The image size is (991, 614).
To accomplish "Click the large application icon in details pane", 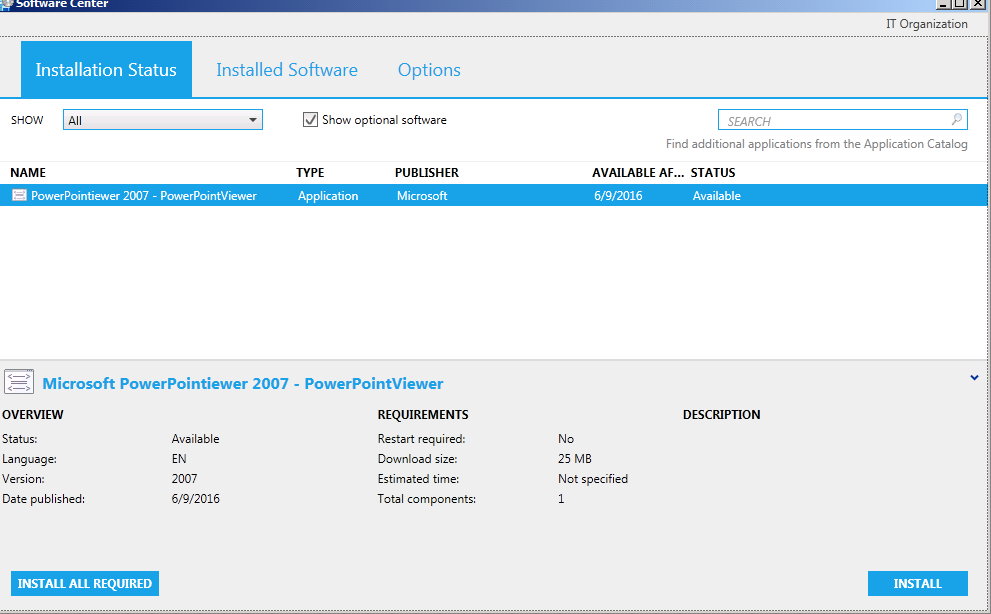I will (x=19, y=383).
